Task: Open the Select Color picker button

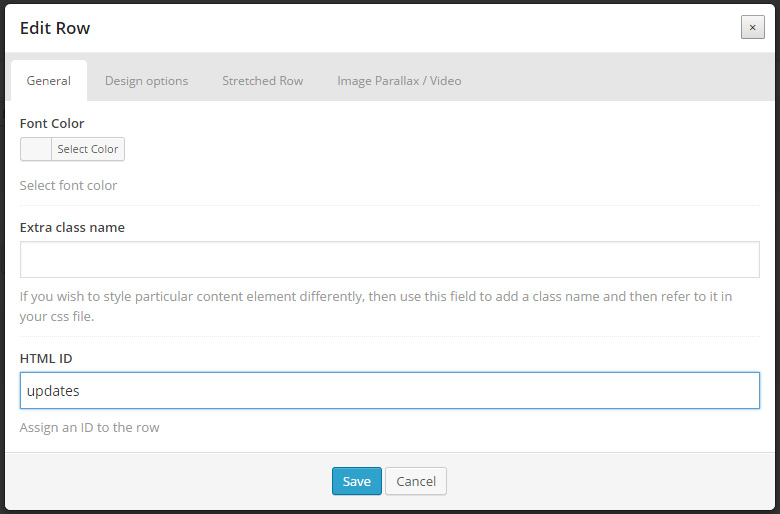Action: [x=88, y=149]
